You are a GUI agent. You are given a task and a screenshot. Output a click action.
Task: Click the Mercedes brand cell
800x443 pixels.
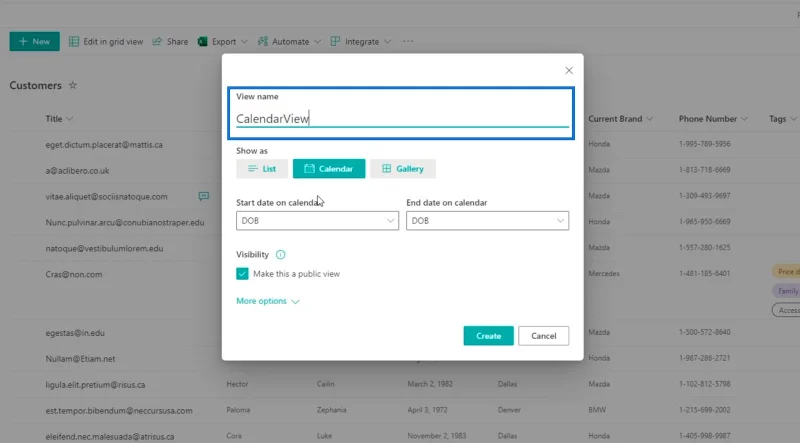pyautogui.click(x=604, y=274)
